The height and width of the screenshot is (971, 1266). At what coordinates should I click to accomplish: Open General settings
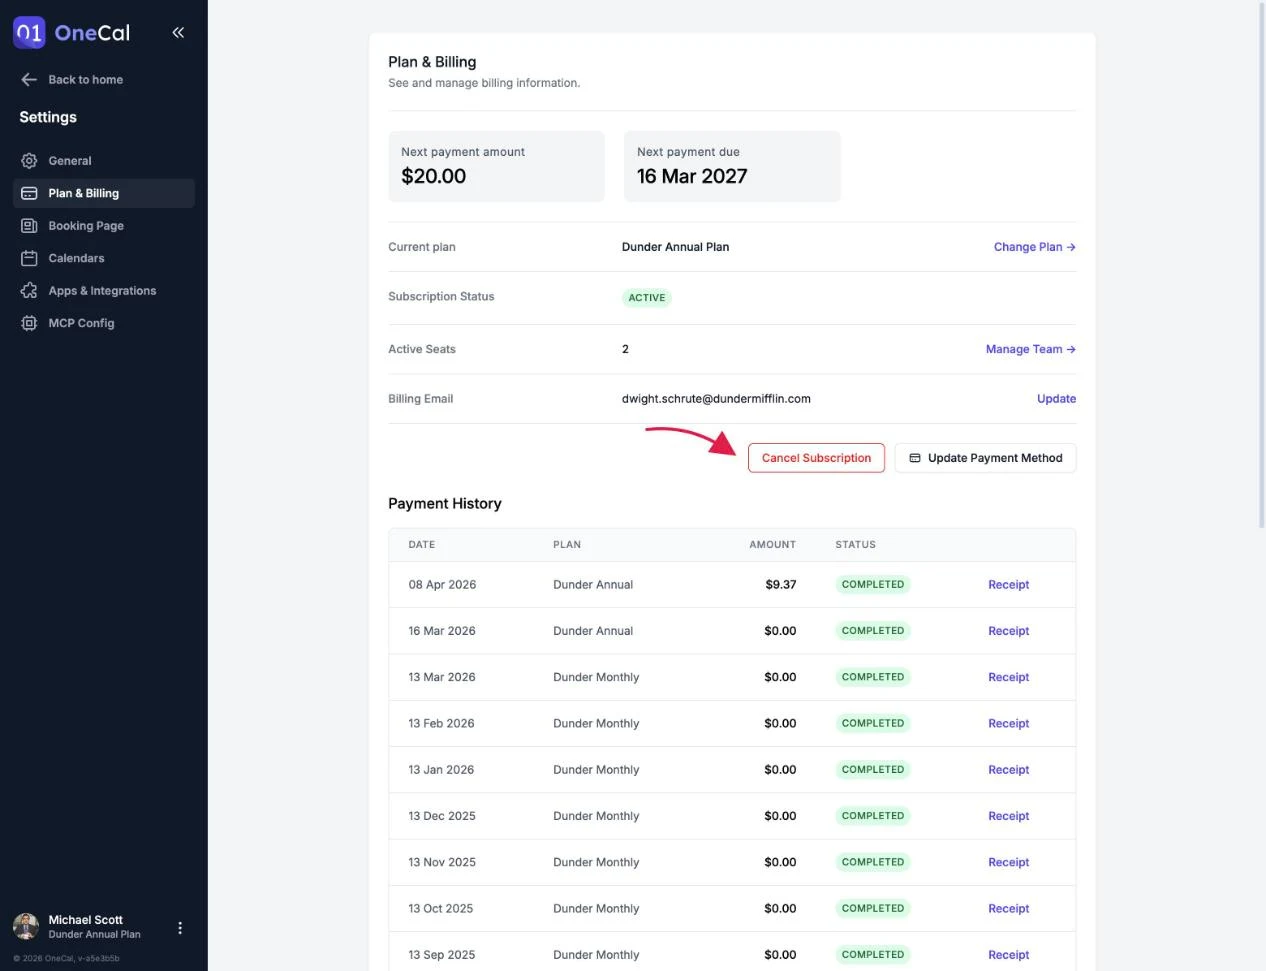pyautogui.click(x=104, y=161)
